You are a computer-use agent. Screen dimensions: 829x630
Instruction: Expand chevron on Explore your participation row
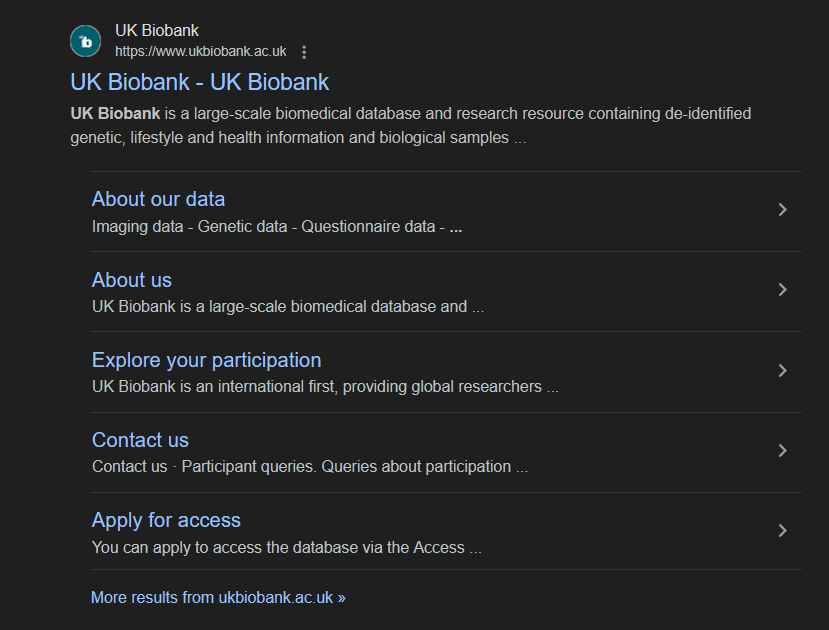tap(782, 370)
